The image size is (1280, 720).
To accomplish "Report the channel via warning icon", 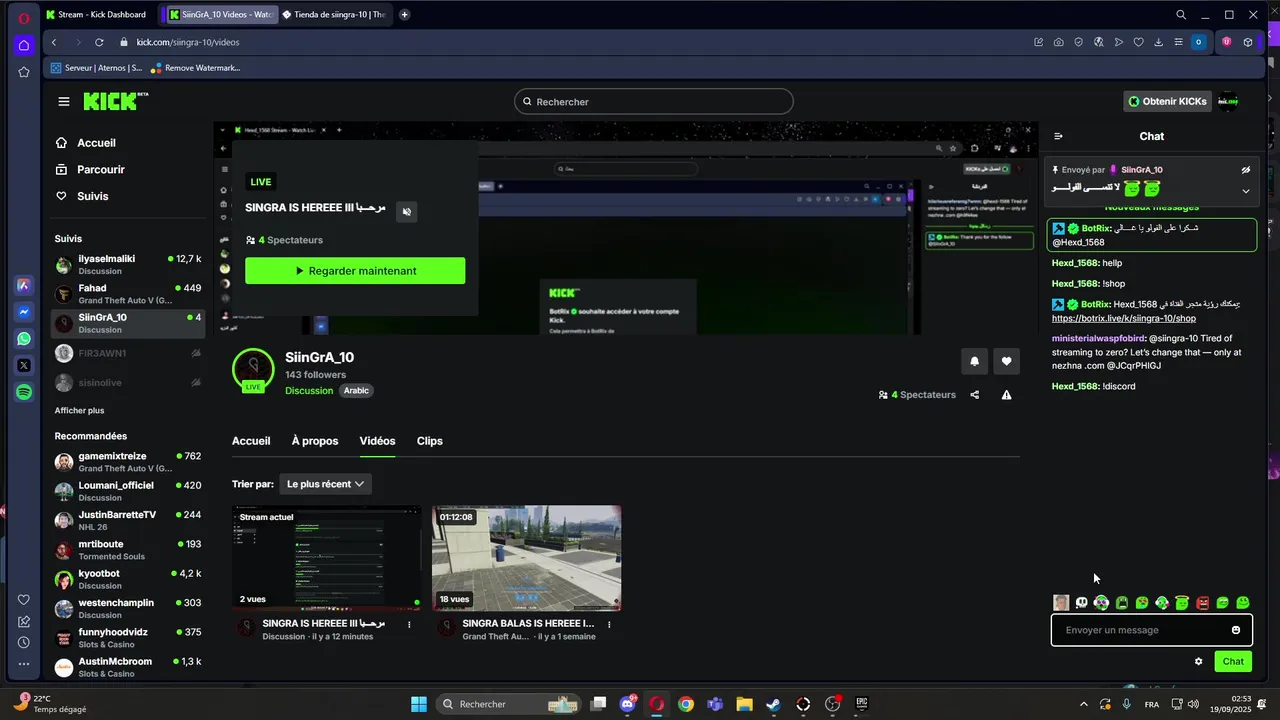I will click(x=1006, y=395).
